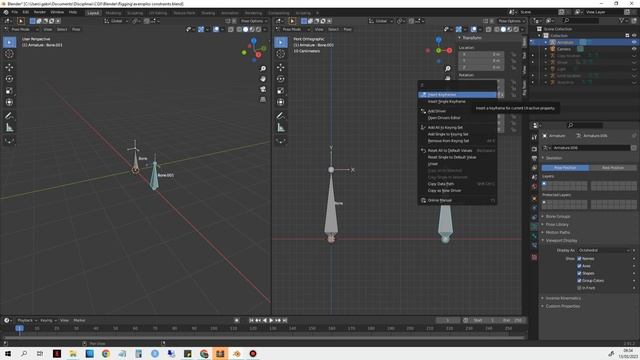The image size is (640, 360).
Task: Collapse the Viewport Display panel
Action: [561, 241]
